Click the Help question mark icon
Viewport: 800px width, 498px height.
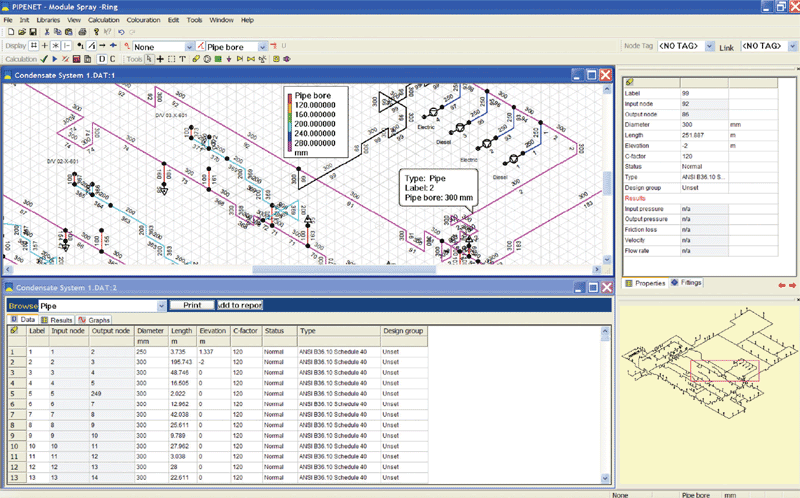(96, 32)
